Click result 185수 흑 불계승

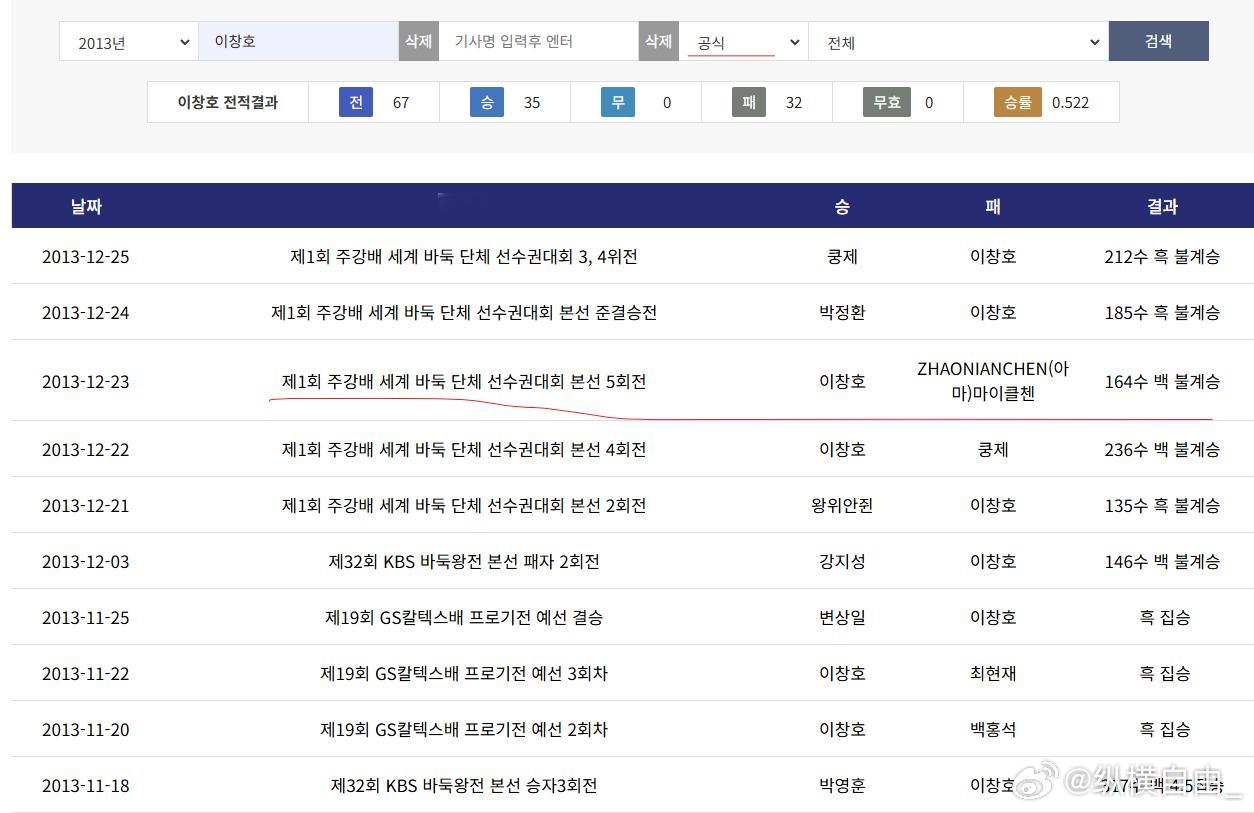pyautogui.click(x=1162, y=313)
